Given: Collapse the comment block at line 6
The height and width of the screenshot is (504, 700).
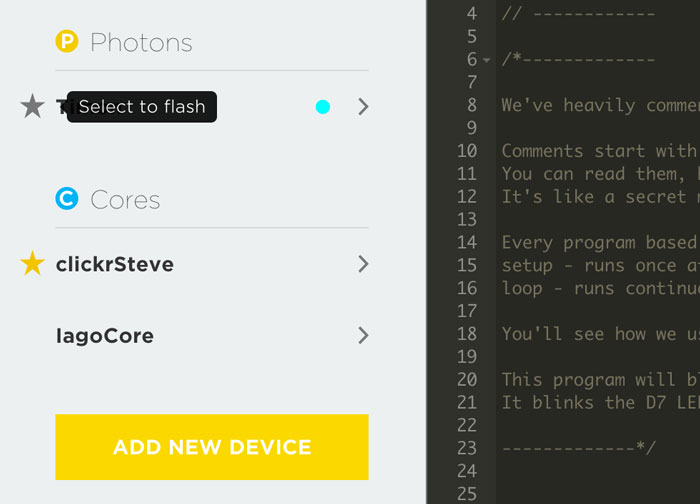Looking at the screenshot, I should click(x=486, y=60).
